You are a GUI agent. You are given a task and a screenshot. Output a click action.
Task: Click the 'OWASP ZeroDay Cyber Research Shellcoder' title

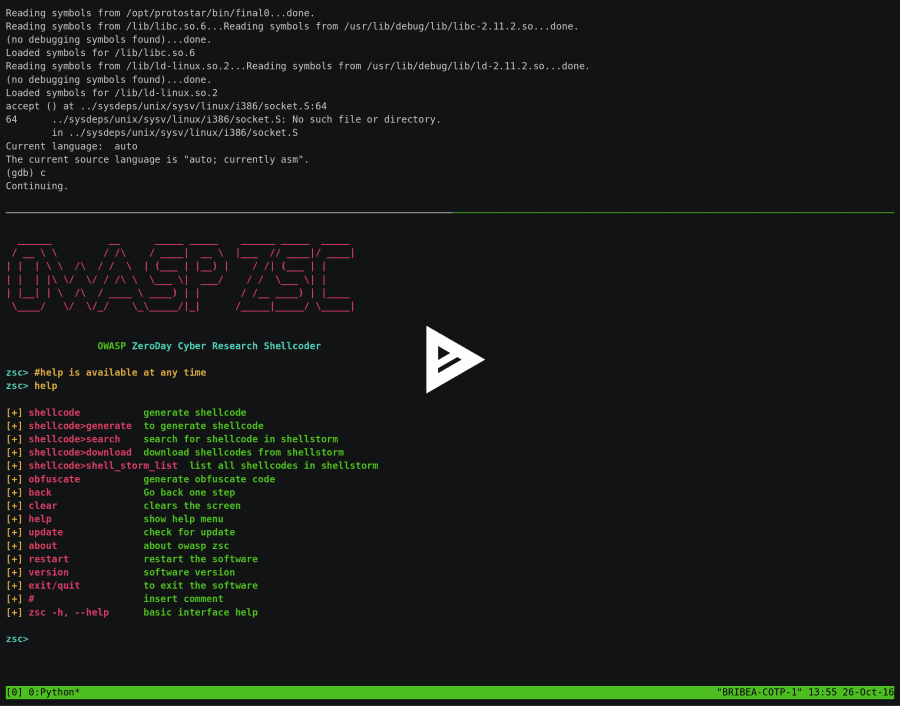tap(209, 346)
